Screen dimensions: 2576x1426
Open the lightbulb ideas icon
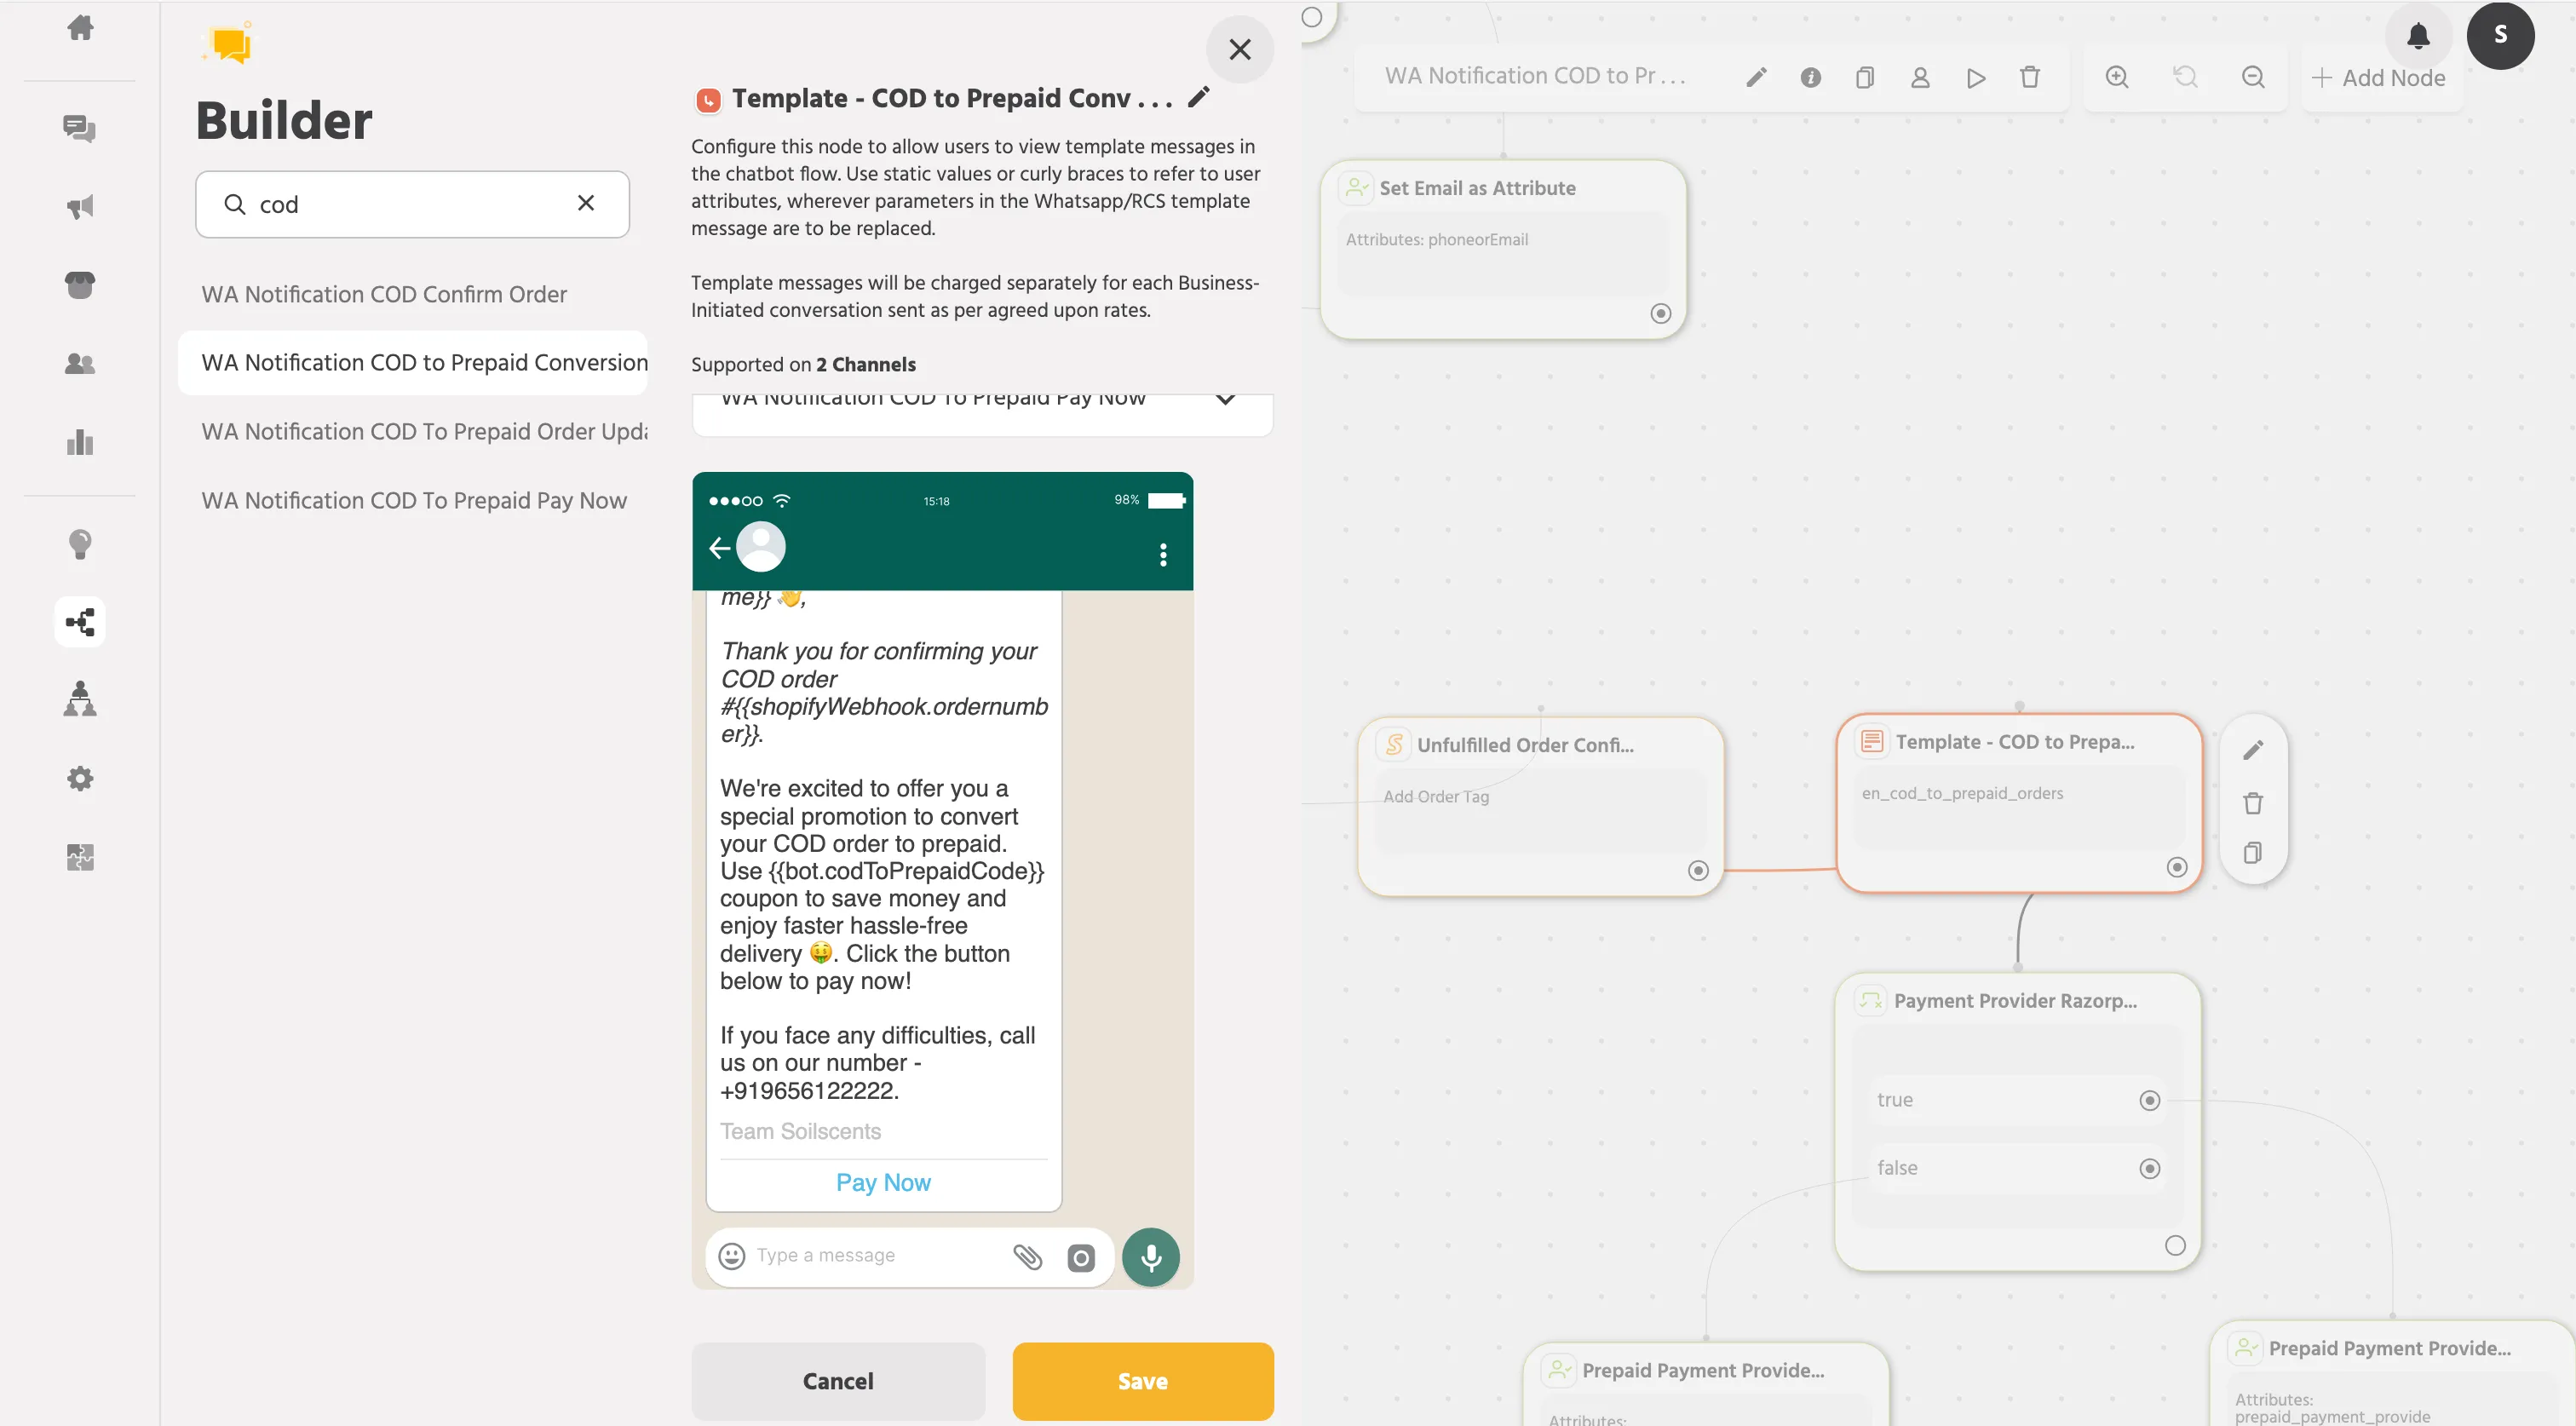tap(80, 544)
